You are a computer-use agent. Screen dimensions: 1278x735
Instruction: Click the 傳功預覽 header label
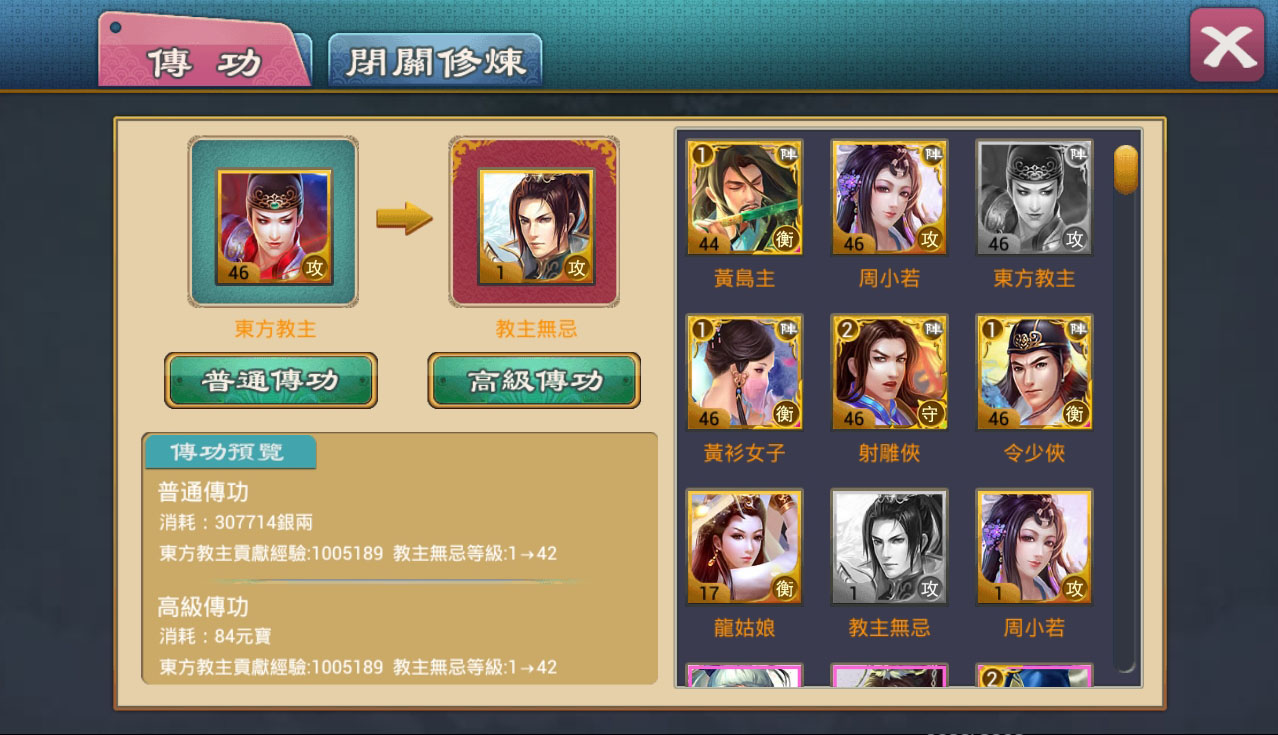(x=230, y=452)
